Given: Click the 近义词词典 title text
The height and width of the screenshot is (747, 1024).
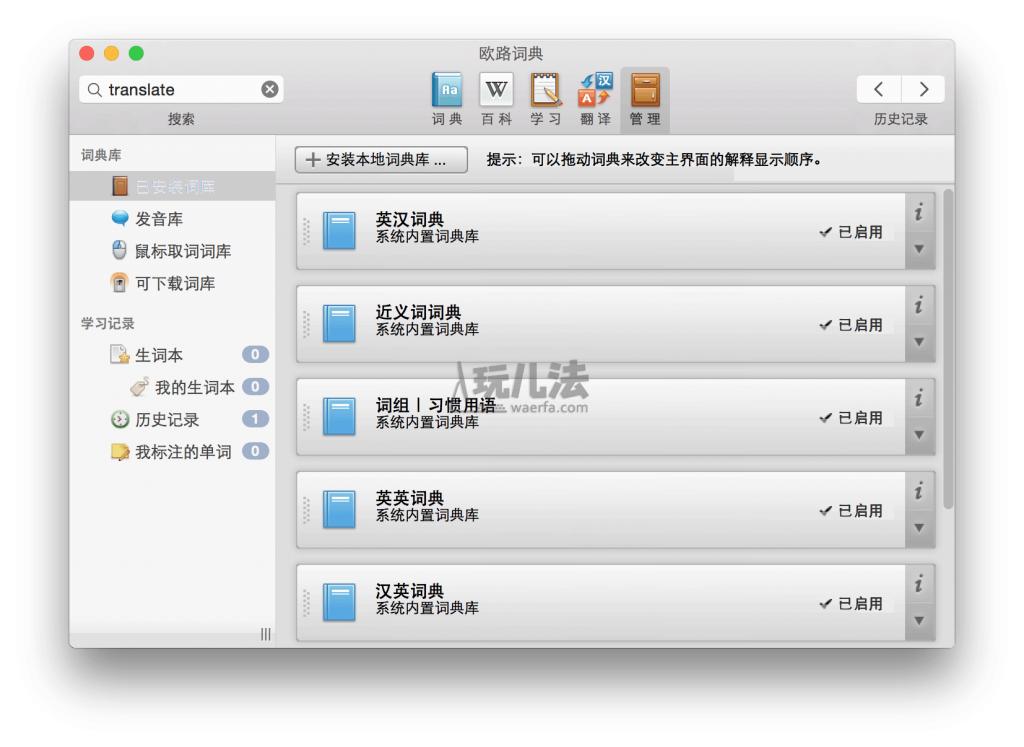Looking at the screenshot, I should 419,312.
